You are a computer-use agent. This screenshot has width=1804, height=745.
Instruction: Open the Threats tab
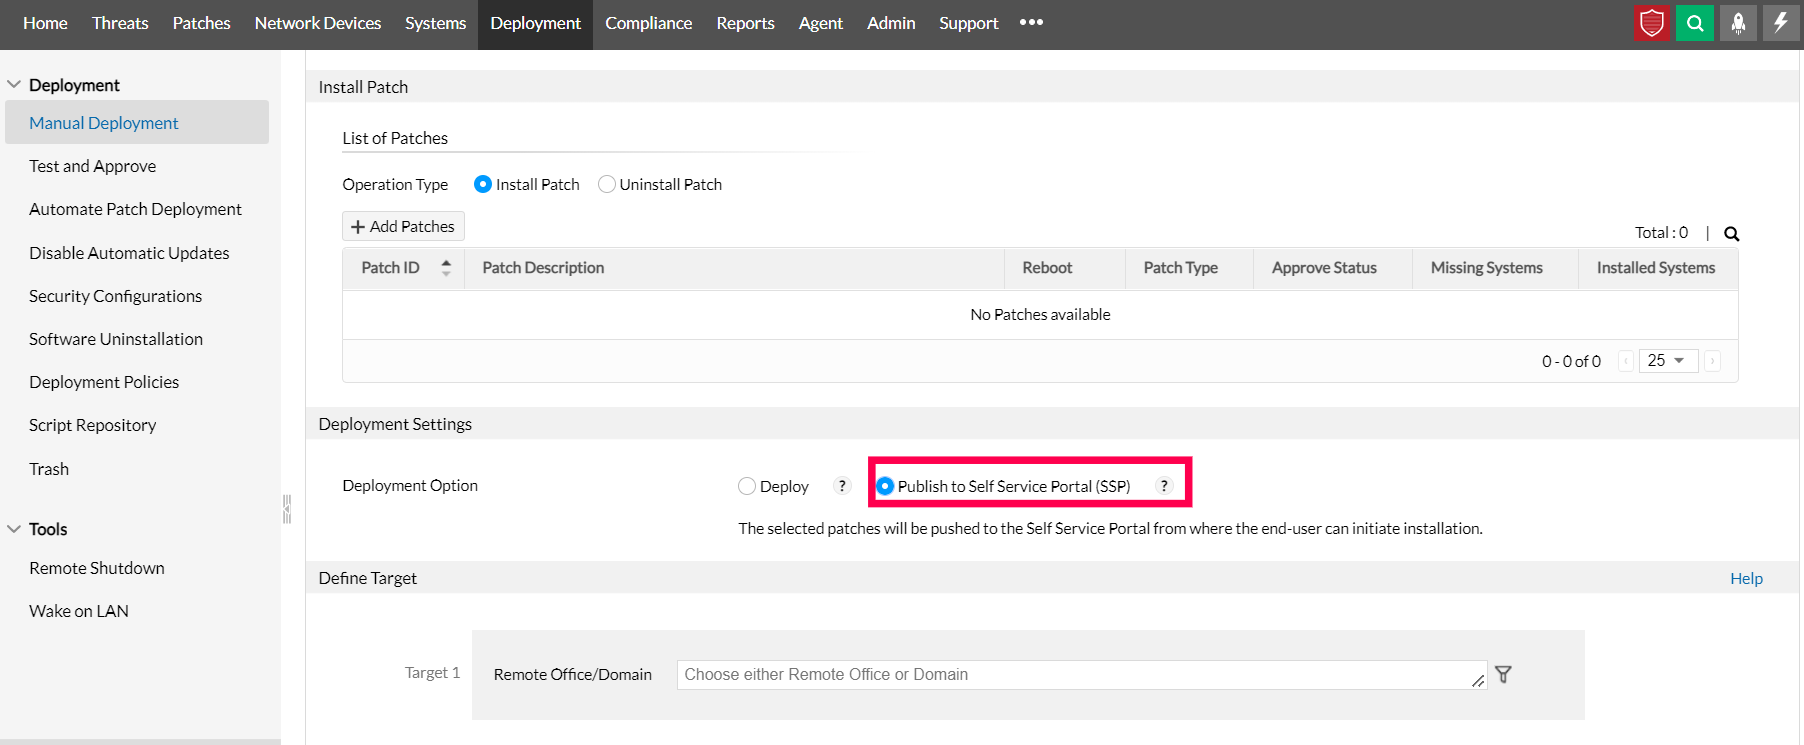[120, 23]
